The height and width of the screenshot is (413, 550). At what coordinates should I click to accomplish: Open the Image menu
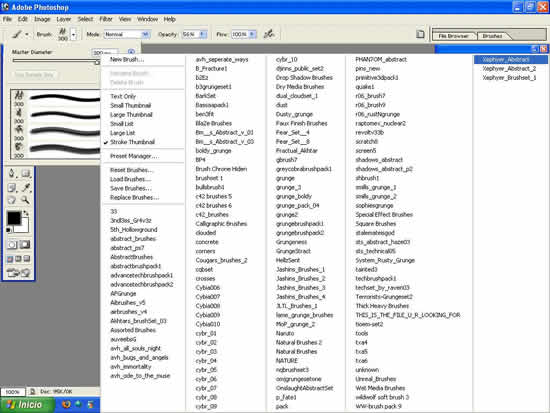tap(42, 19)
